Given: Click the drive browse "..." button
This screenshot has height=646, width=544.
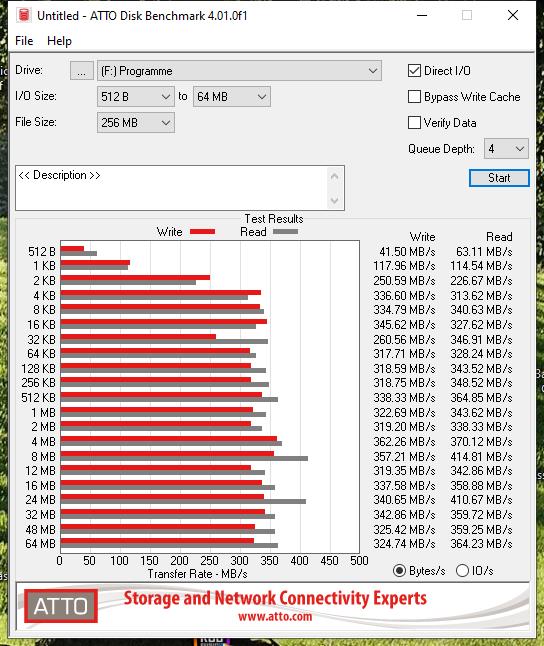Looking at the screenshot, I should click(82, 71).
